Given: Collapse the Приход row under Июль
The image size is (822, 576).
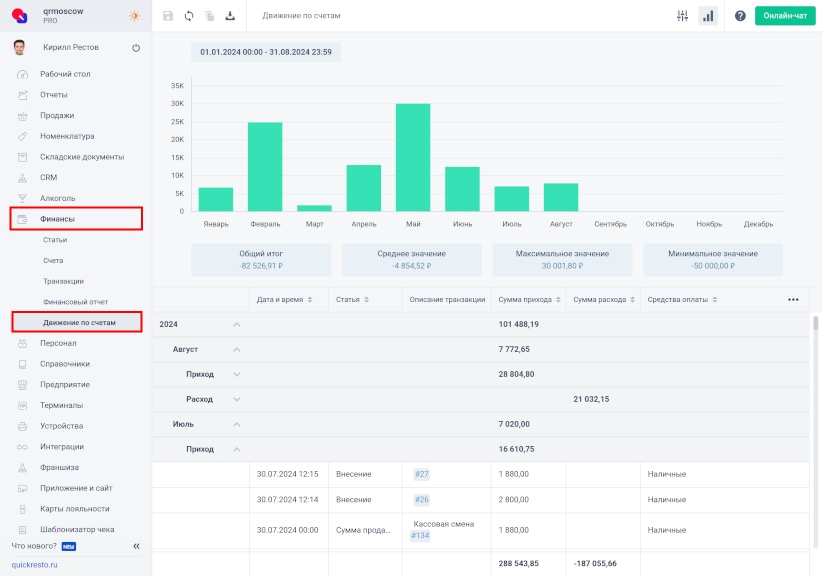Looking at the screenshot, I should (236, 449).
